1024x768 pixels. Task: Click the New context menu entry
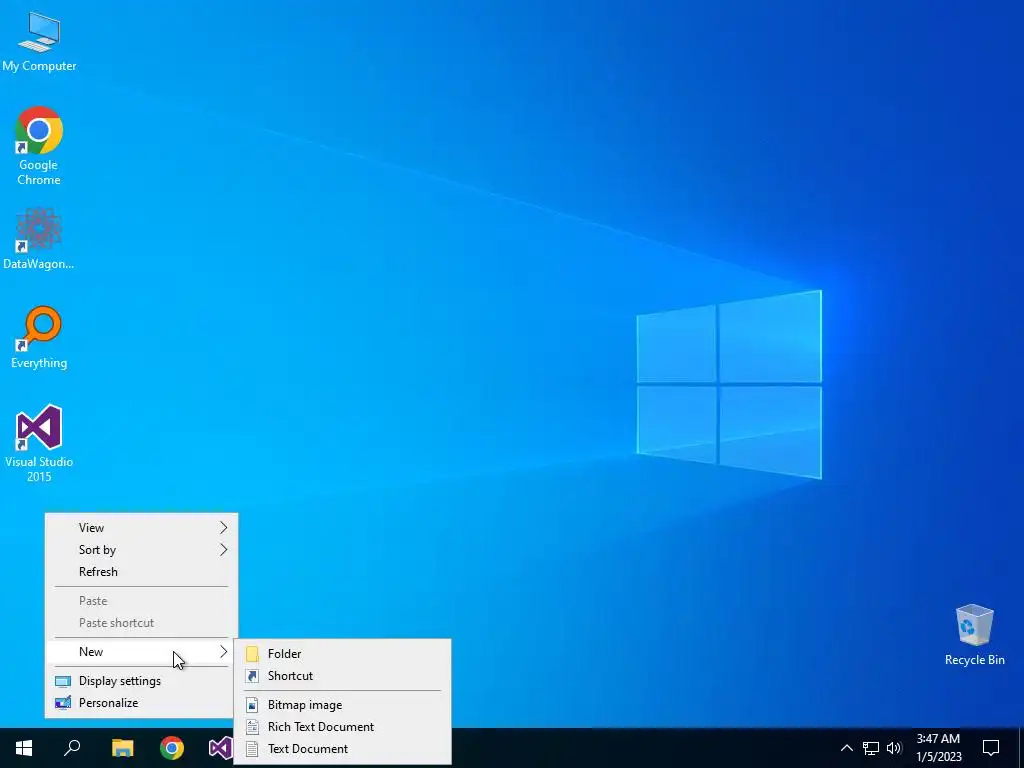click(x=142, y=652)
